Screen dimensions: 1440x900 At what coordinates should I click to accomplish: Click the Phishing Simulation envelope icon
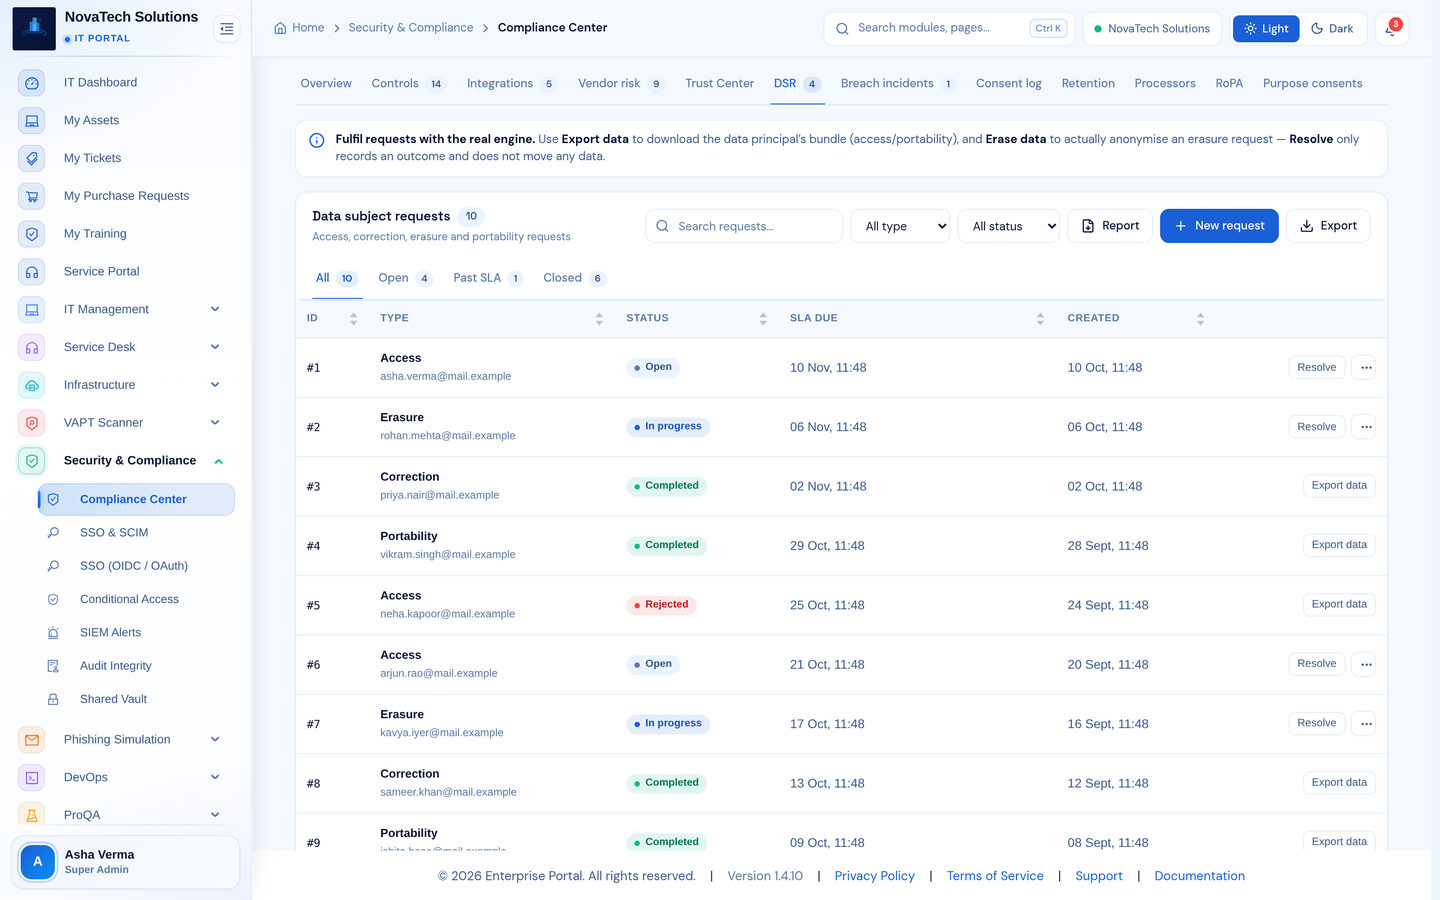(32, 740)
